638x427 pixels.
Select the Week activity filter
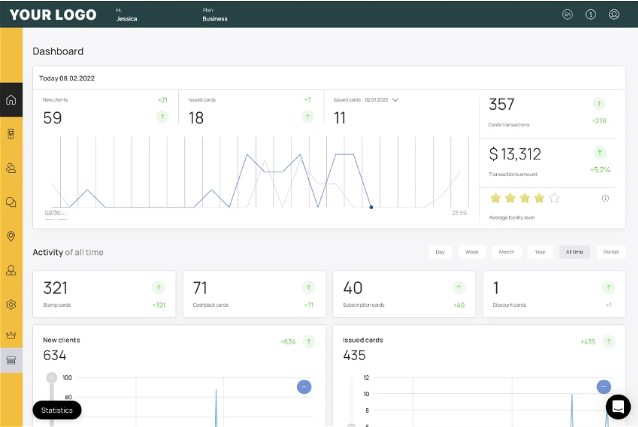[471, 252]
